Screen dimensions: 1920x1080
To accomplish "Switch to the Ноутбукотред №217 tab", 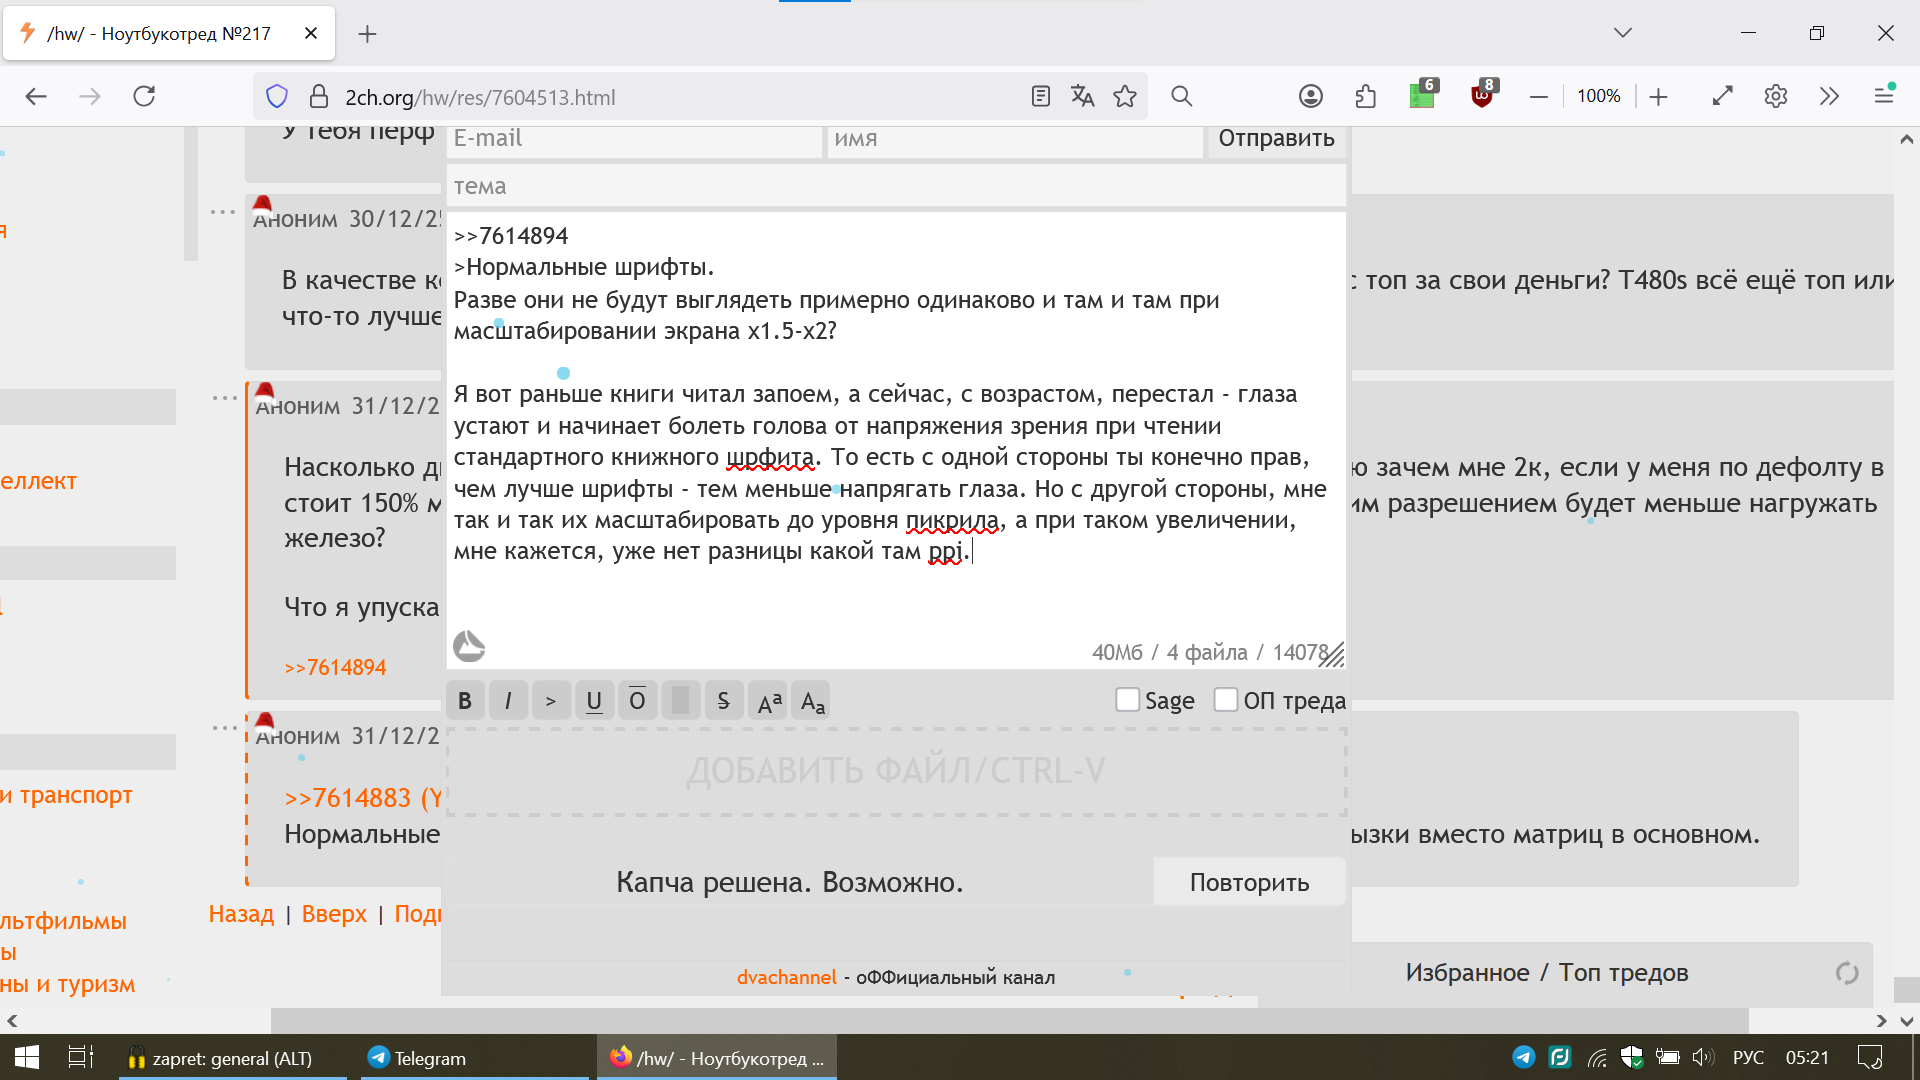I will (x=160, y=34).
